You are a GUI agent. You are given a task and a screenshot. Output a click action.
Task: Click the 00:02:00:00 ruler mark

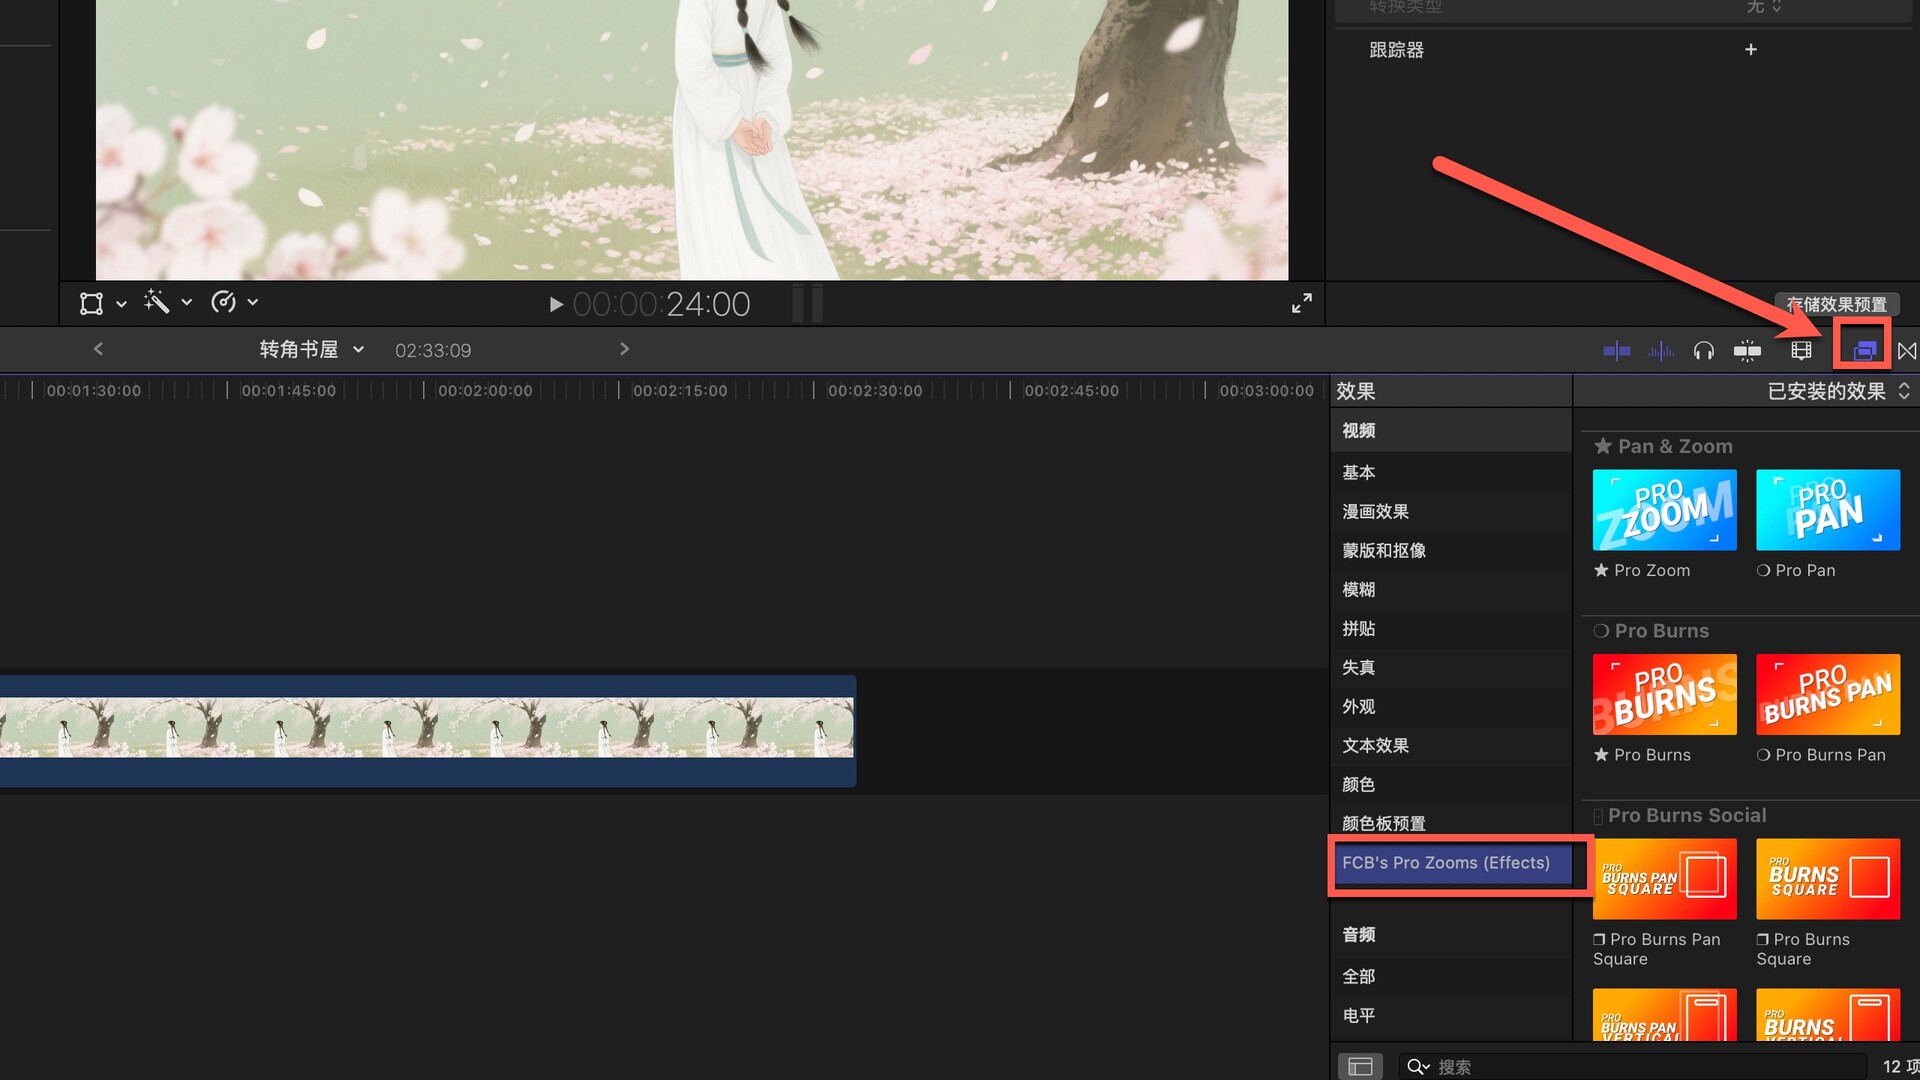pyautogui.click(x=484, y=391)
